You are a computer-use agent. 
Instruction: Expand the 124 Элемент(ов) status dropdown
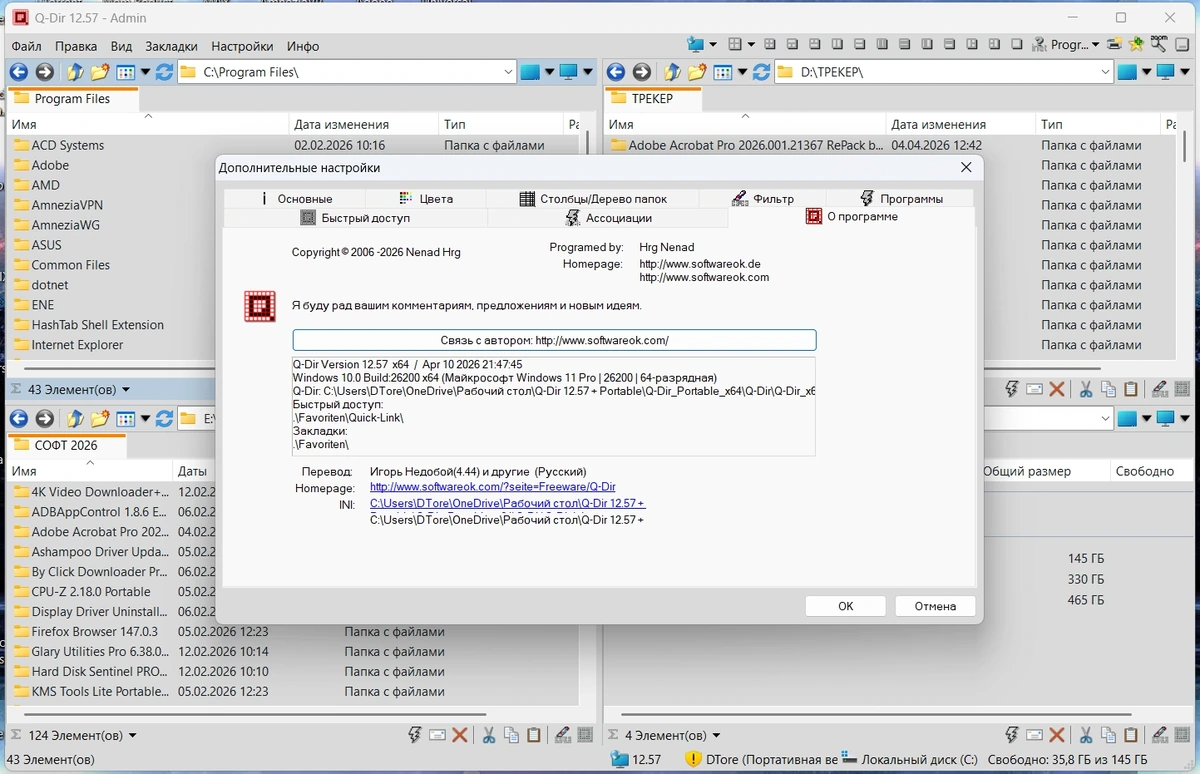(132, 736)
